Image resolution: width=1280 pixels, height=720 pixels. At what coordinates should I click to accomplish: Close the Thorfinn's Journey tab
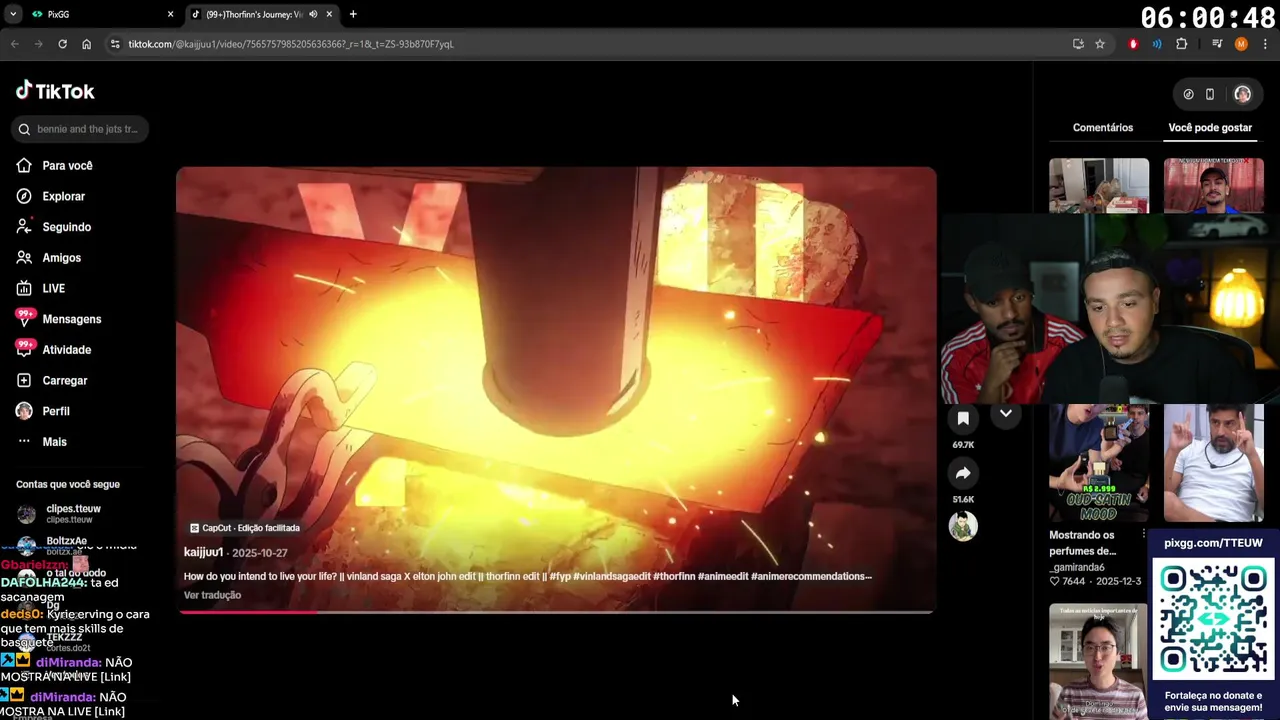pos(329,14)
